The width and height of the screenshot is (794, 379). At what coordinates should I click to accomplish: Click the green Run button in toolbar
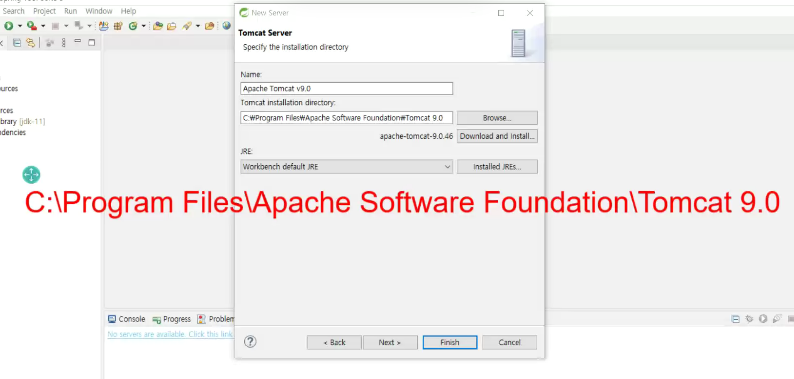9,26
